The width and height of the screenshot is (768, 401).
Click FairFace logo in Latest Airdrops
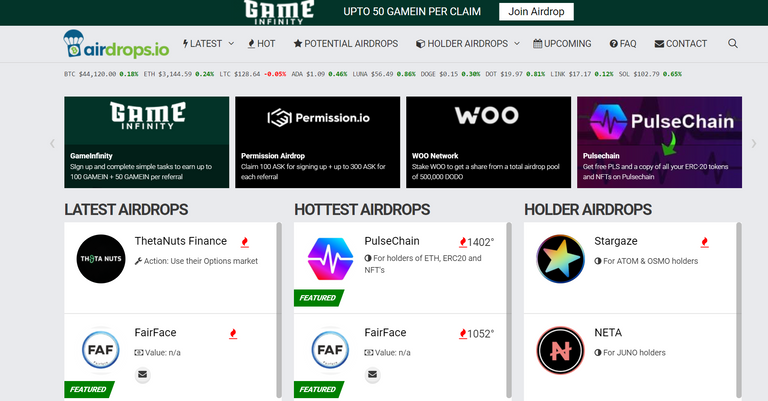tap(101, 350)
